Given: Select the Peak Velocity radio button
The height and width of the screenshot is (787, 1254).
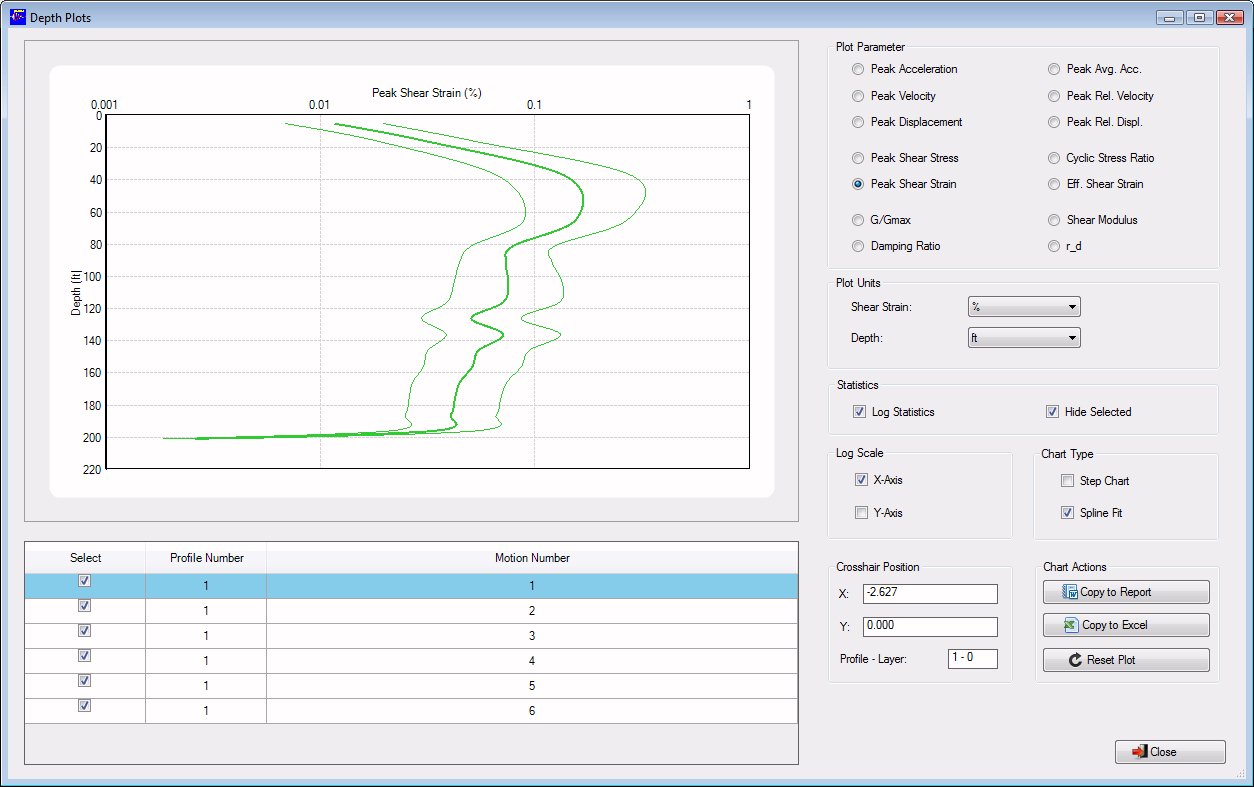Looking at the screenshot, I should pos(857,96).
